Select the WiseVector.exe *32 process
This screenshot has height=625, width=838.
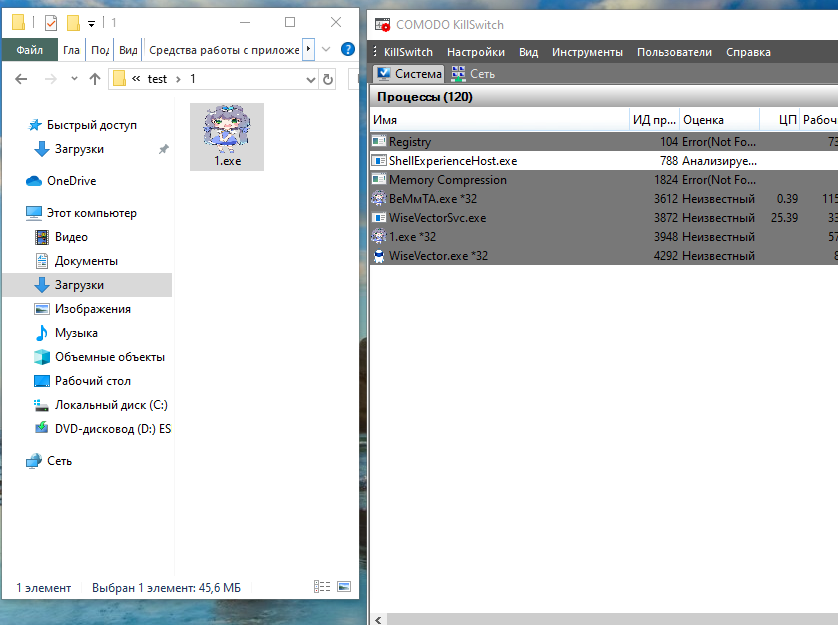pyautogui.click(x=604, y=256)
